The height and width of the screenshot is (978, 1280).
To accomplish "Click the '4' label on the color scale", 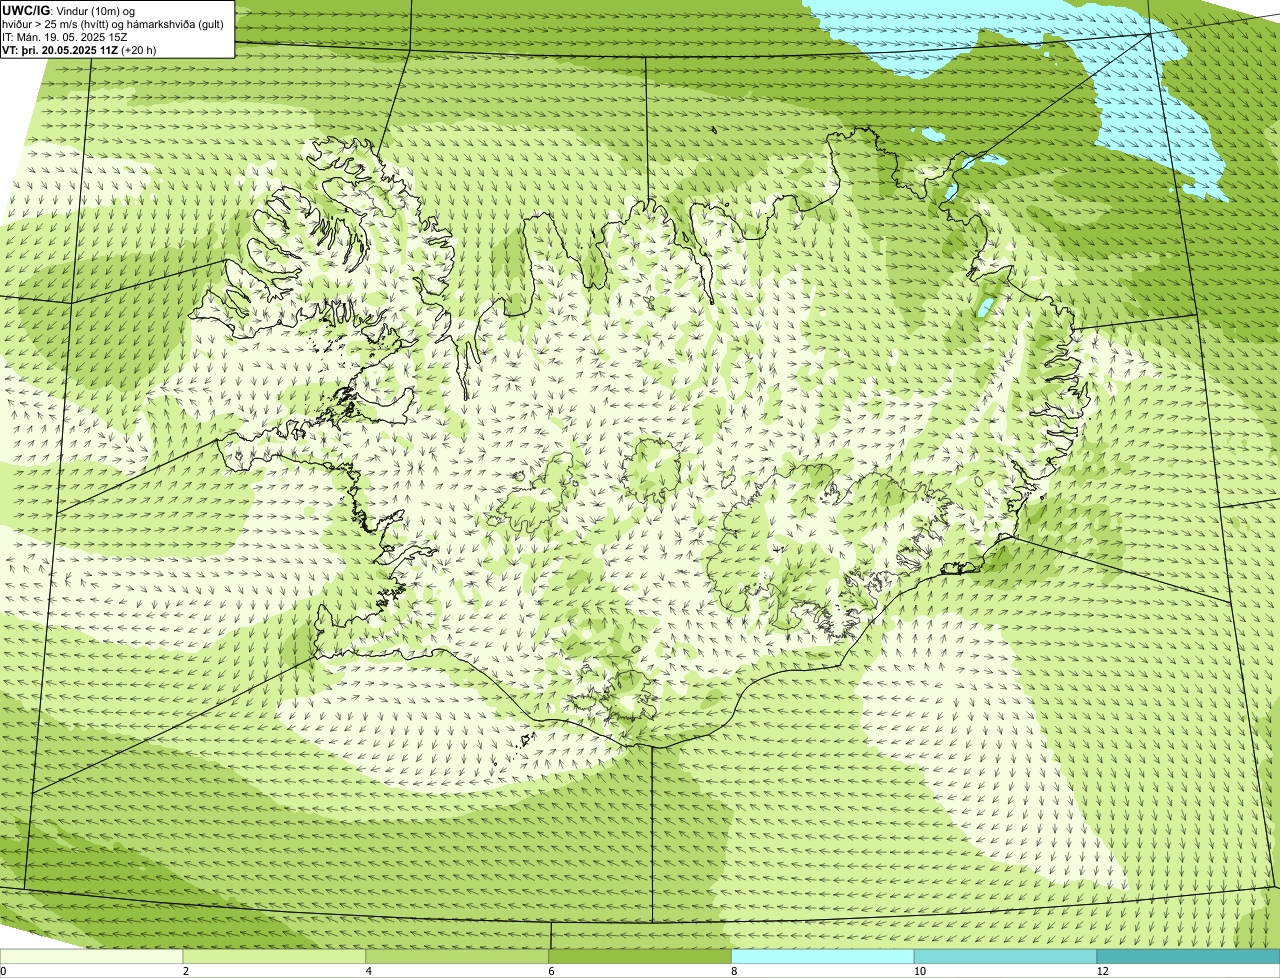I will [x=369, y=971].
